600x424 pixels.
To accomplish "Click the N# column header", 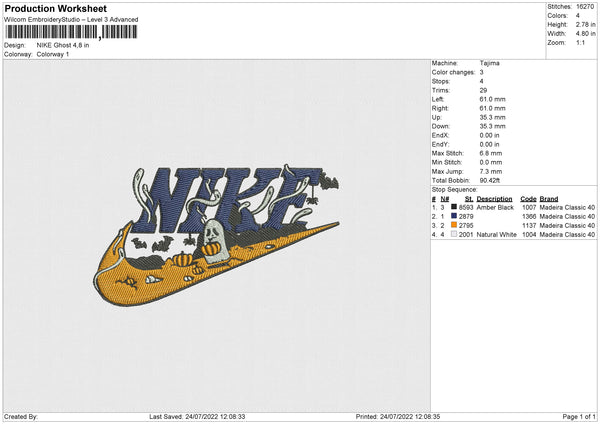I will 445,199.
